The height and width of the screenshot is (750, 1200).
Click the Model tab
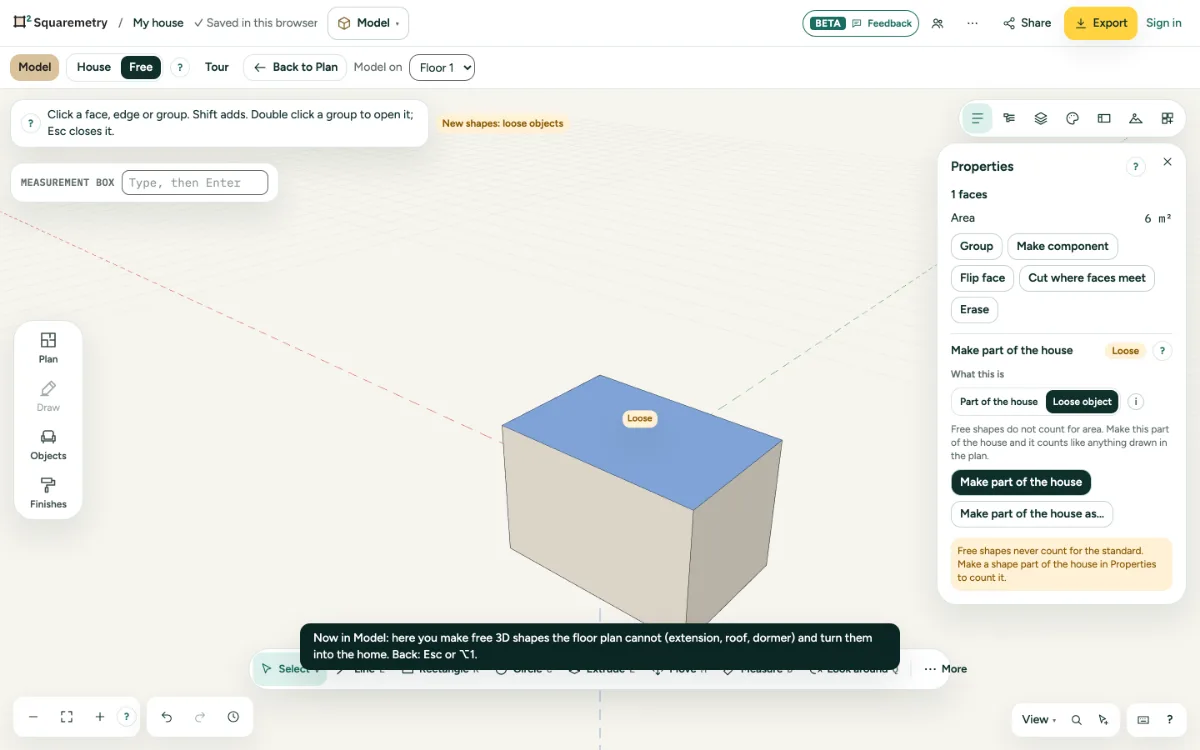coord(35,67)
